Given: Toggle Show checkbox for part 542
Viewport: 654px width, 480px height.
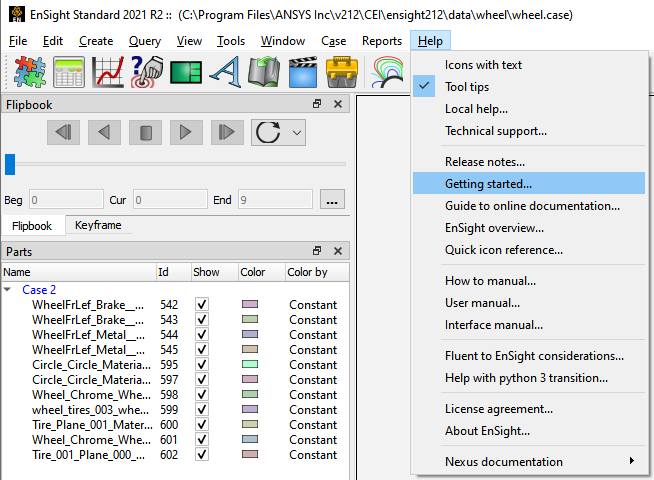Looking at the screenshot, I should pyautogui.click(x=202, y=304).
